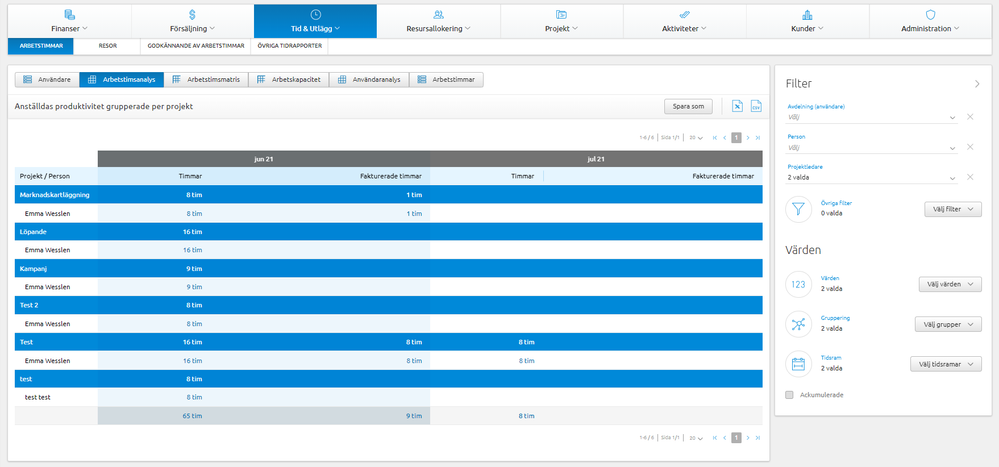Select page 1 in top pagination
The image size is (999, 467).
click(737, 138)
